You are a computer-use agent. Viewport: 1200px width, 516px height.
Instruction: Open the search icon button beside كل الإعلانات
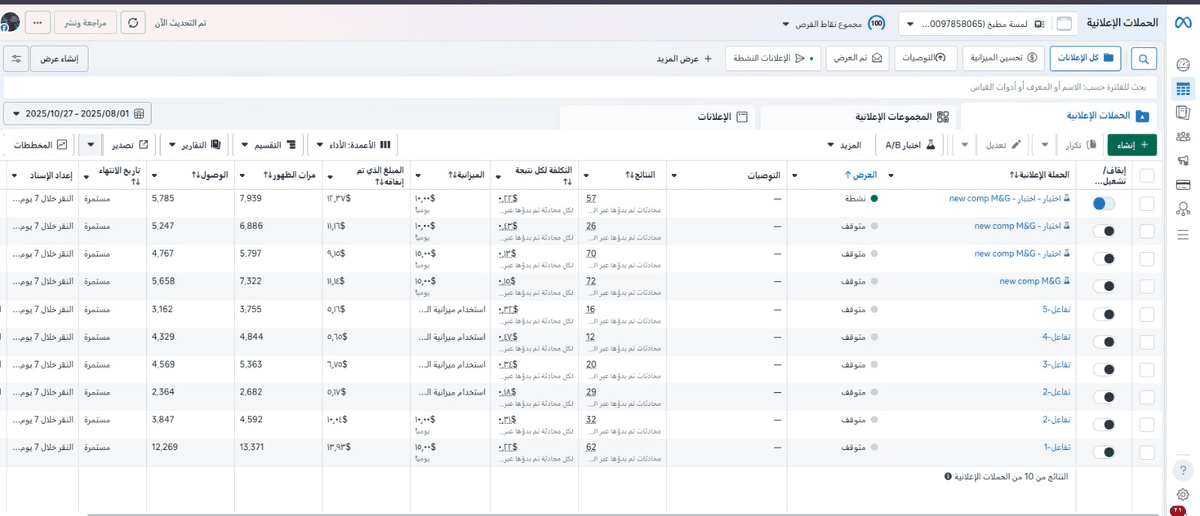(1143, 59)
